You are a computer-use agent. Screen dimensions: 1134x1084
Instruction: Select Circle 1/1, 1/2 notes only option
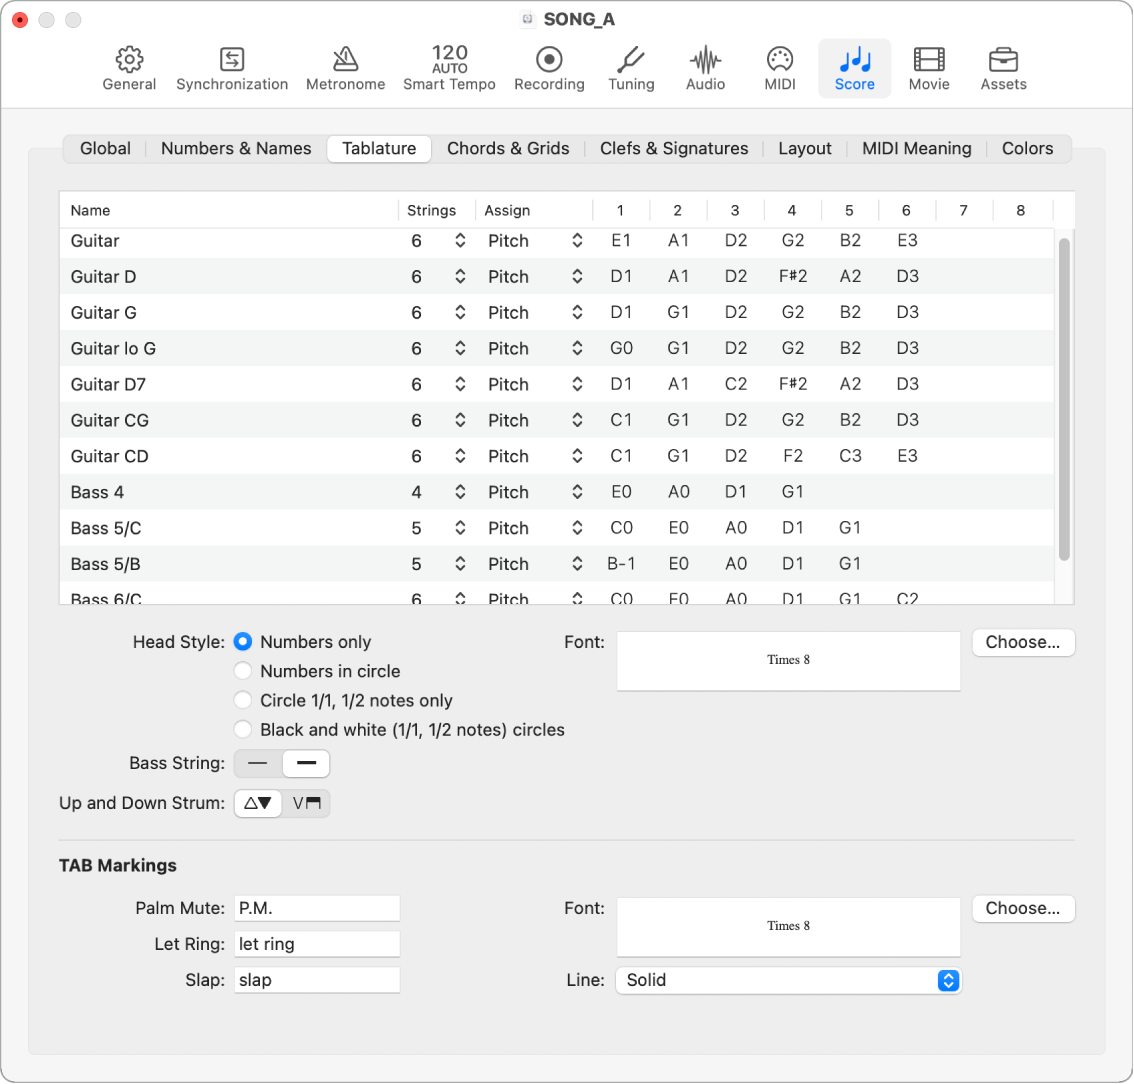pos(243,701)
